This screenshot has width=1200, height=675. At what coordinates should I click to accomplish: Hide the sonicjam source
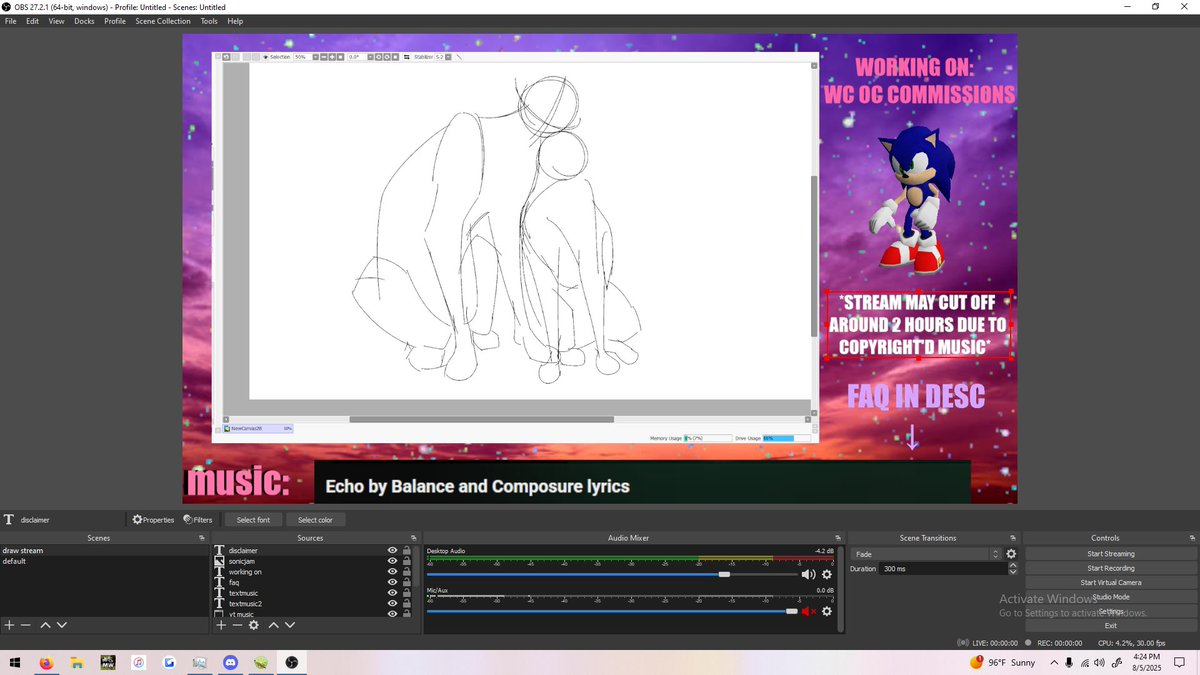tap(392, 562)
